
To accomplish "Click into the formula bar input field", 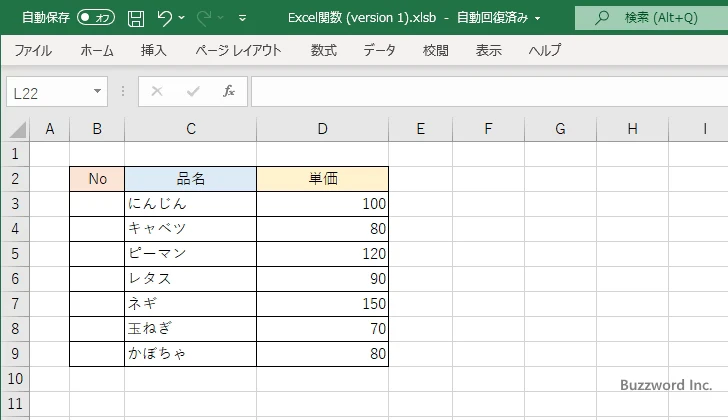I will [480, 91].
